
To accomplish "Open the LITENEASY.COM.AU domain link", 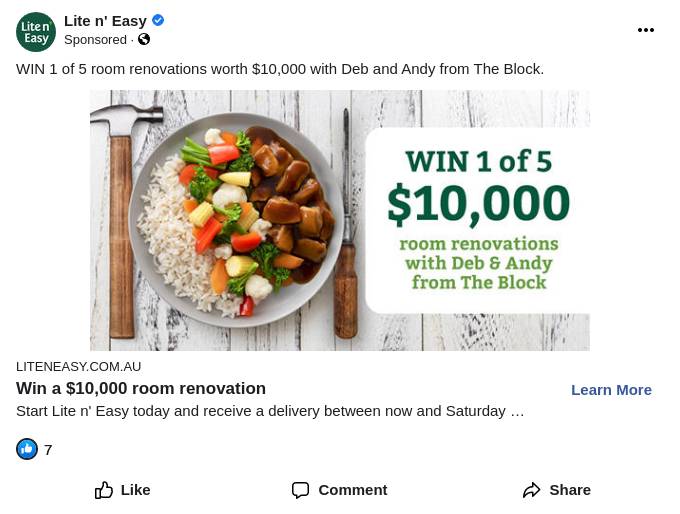I will 79,367.
